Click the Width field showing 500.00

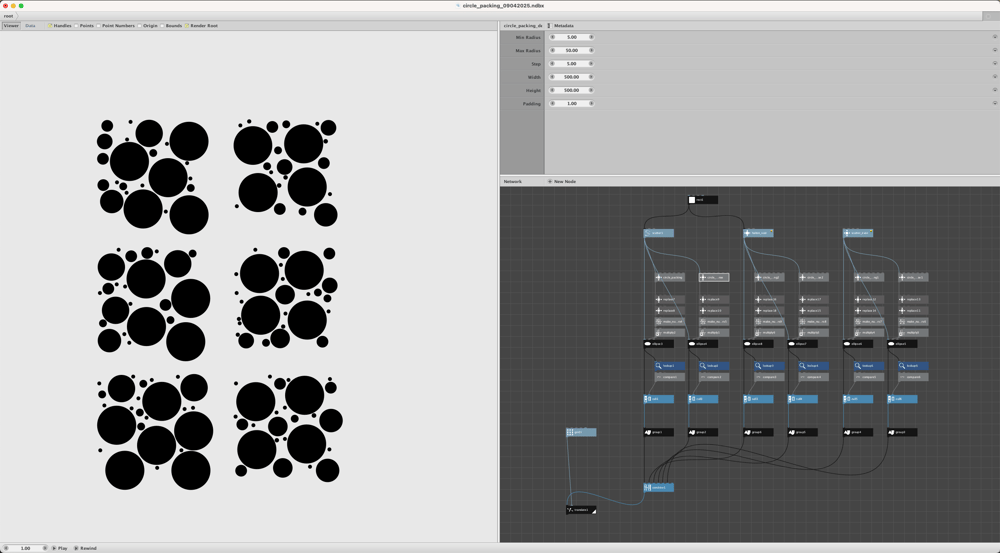pos(571,77)
